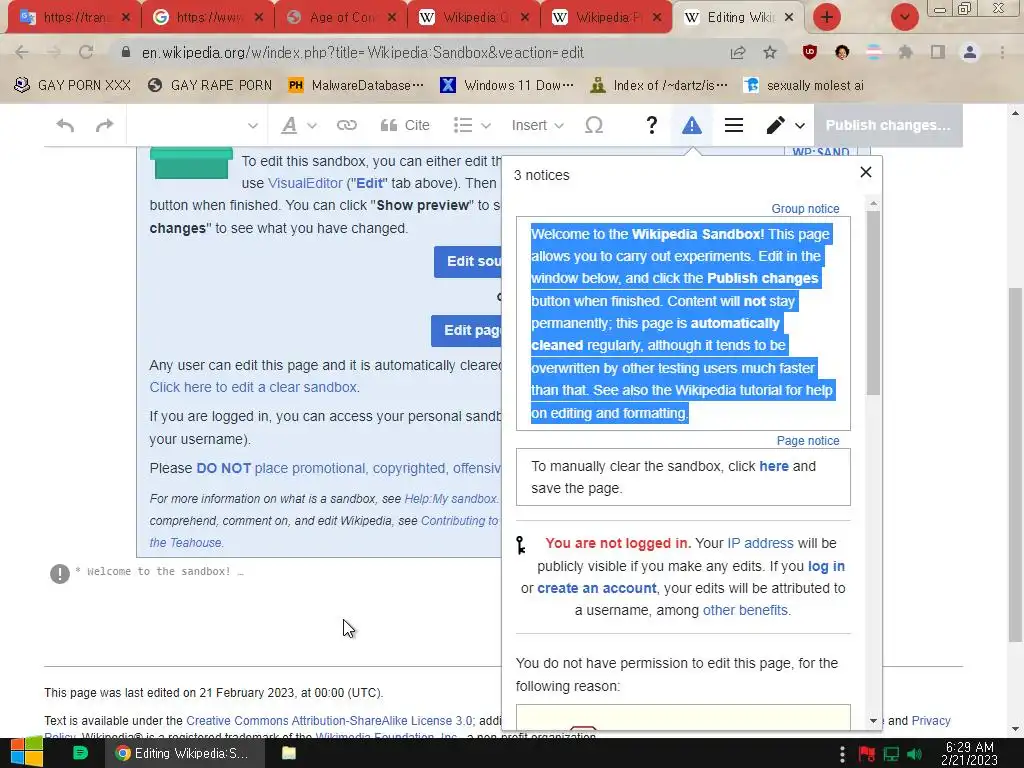Image resolution: width=1024 pixels, height=768 pixels.
Task: Open the VisualEditor link
Action: 305,184
